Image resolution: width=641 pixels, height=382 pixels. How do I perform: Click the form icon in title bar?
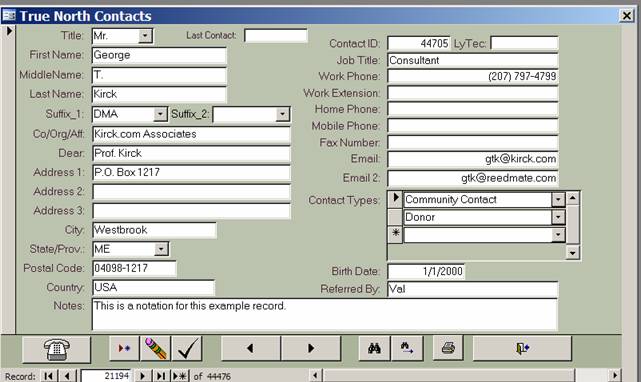(x=9, y=16)
